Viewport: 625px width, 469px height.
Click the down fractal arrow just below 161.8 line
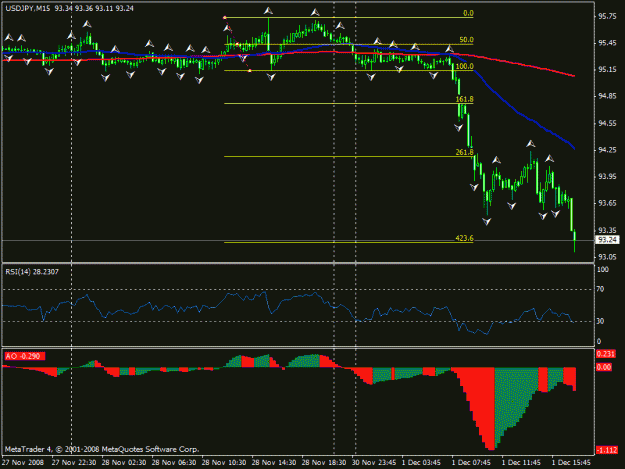pyautogui.click(x=459, y=128)
